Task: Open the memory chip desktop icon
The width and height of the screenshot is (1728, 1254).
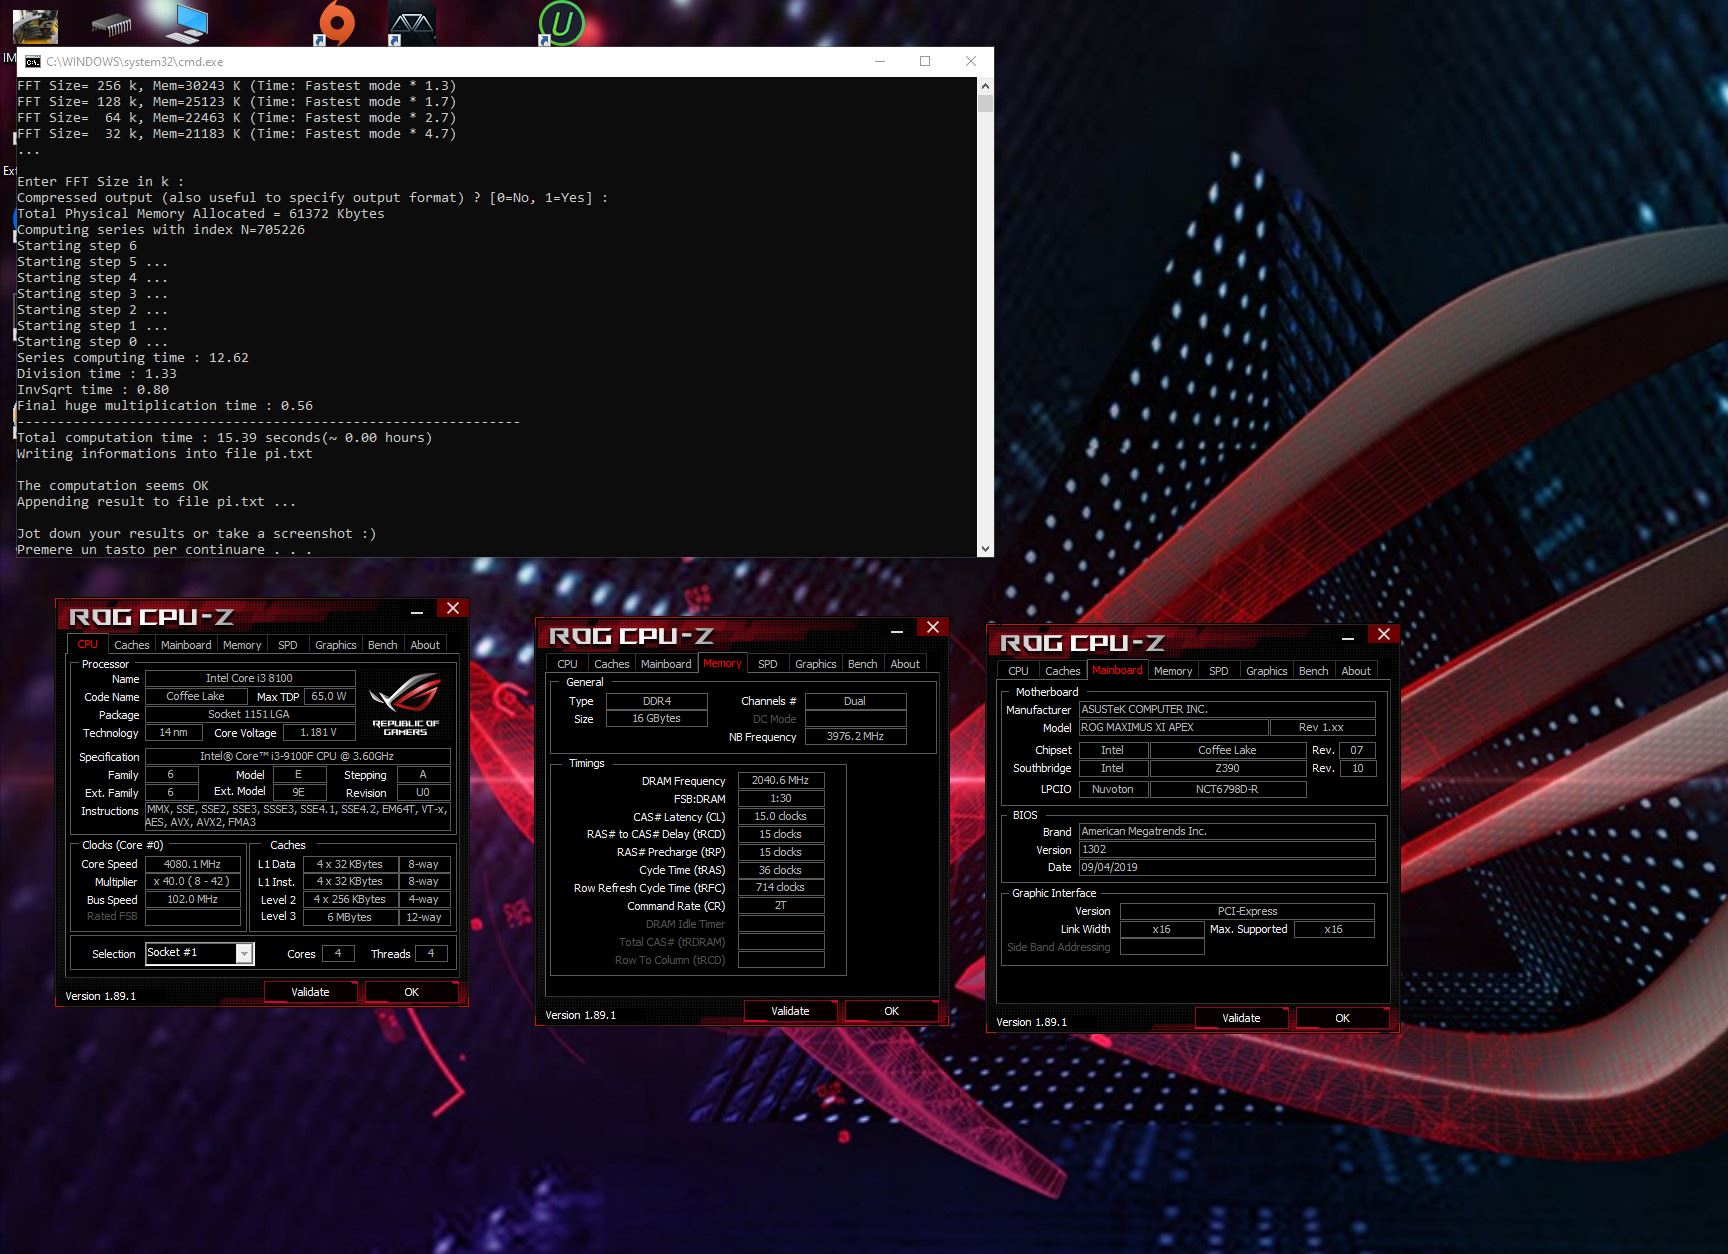Action: click(111, 24)
